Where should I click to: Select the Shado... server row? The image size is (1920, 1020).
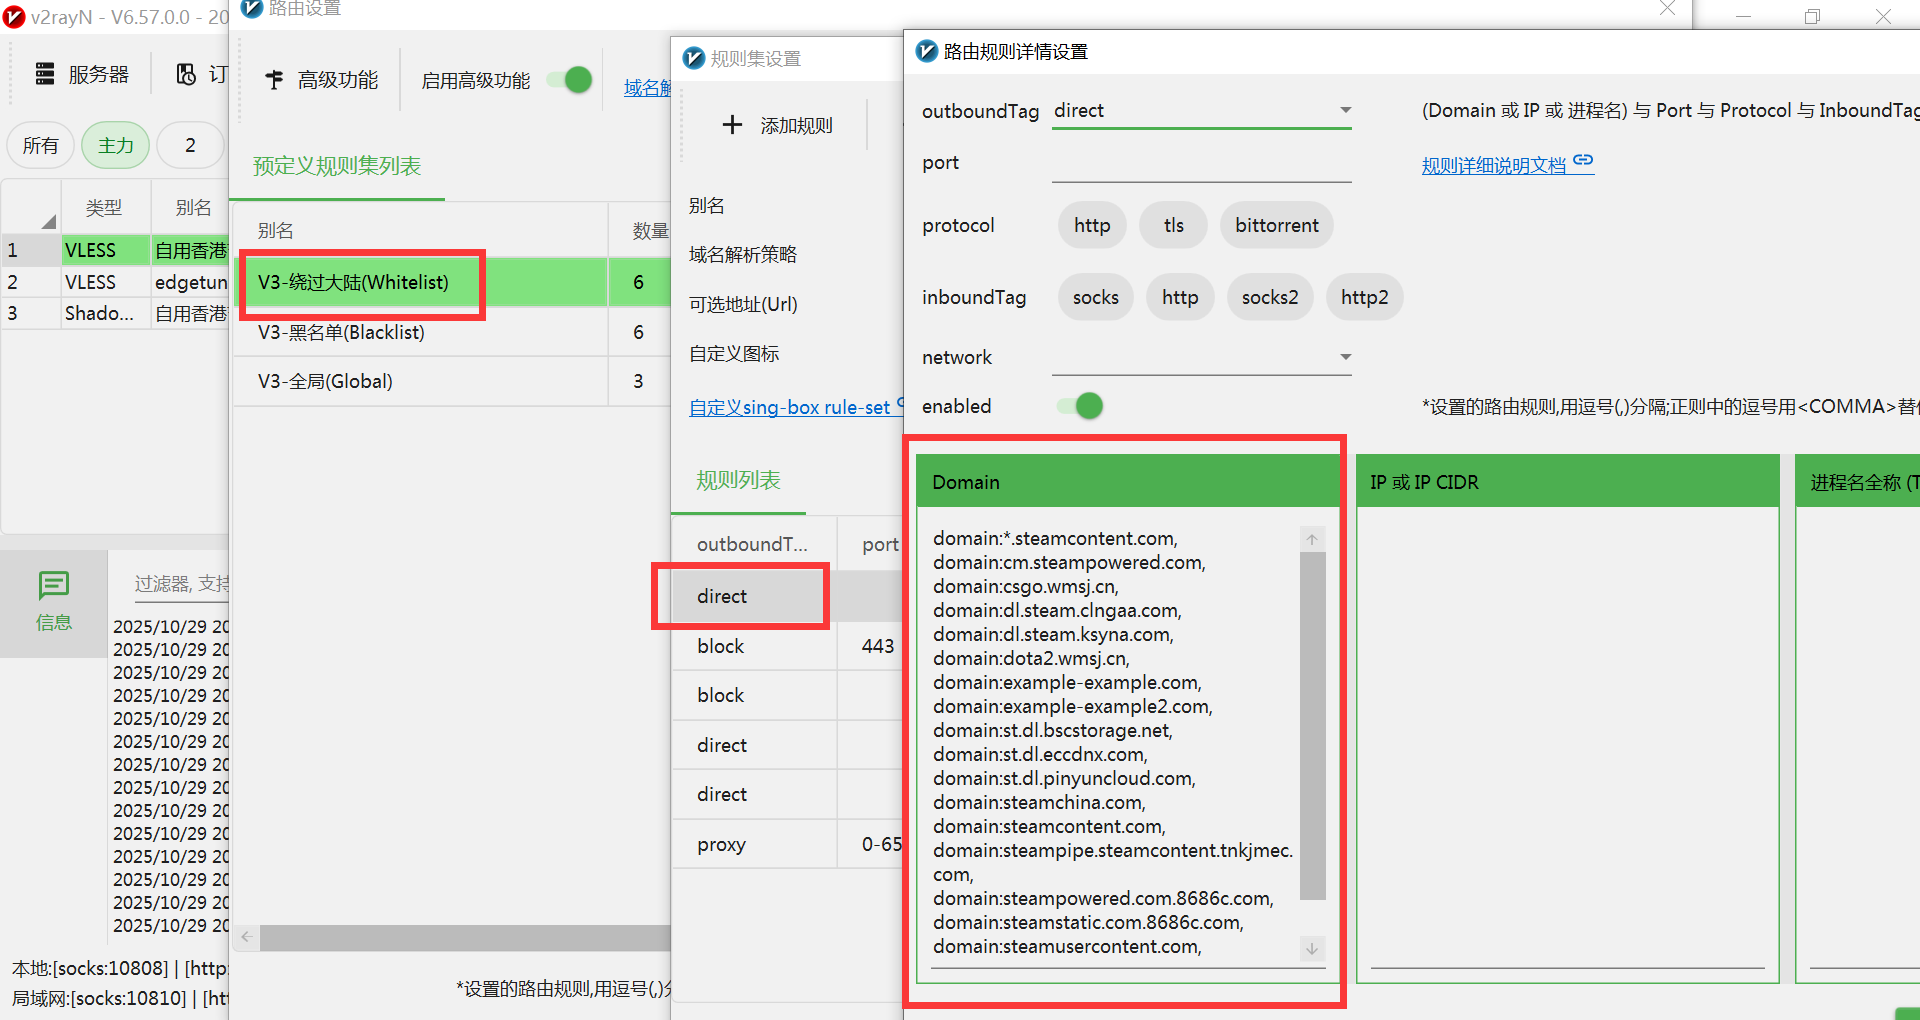click(x=116, y=313)
